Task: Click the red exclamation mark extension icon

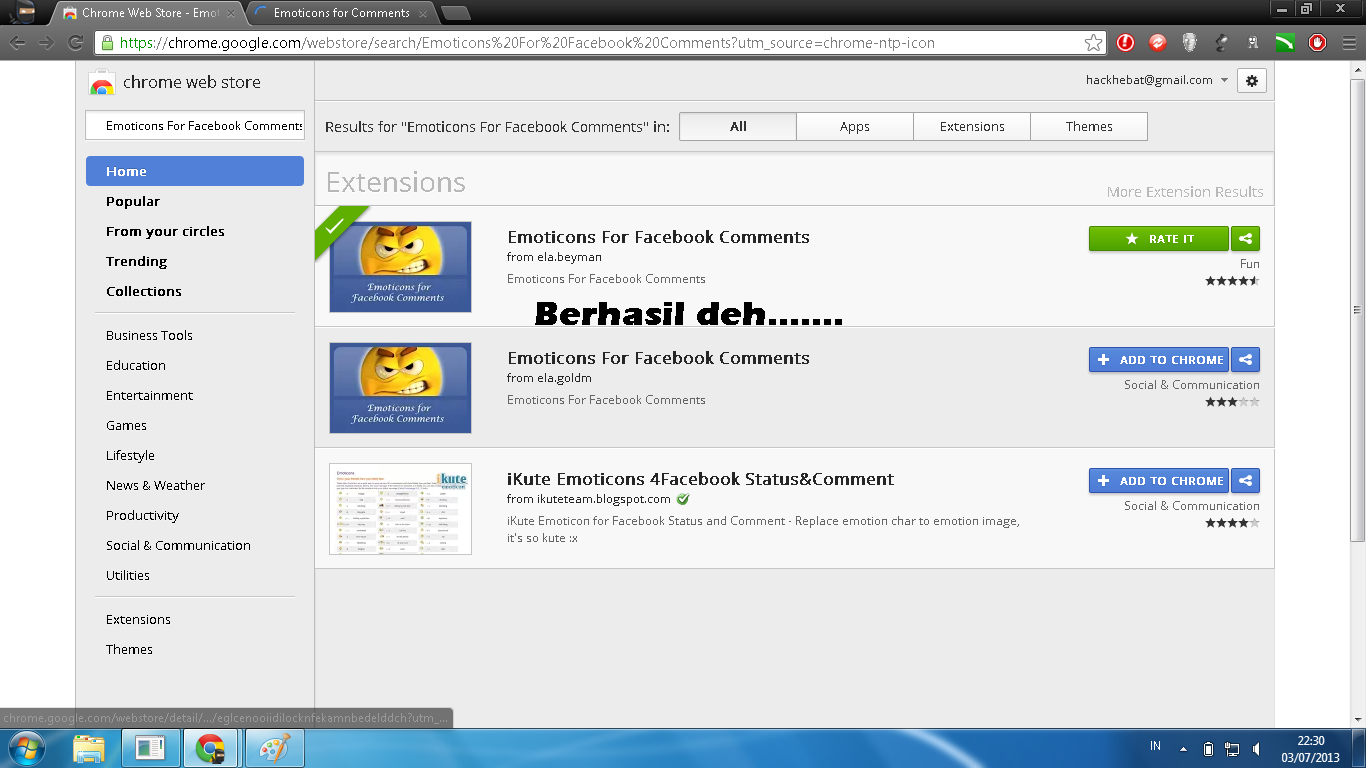Action: tap(1126, 43)
